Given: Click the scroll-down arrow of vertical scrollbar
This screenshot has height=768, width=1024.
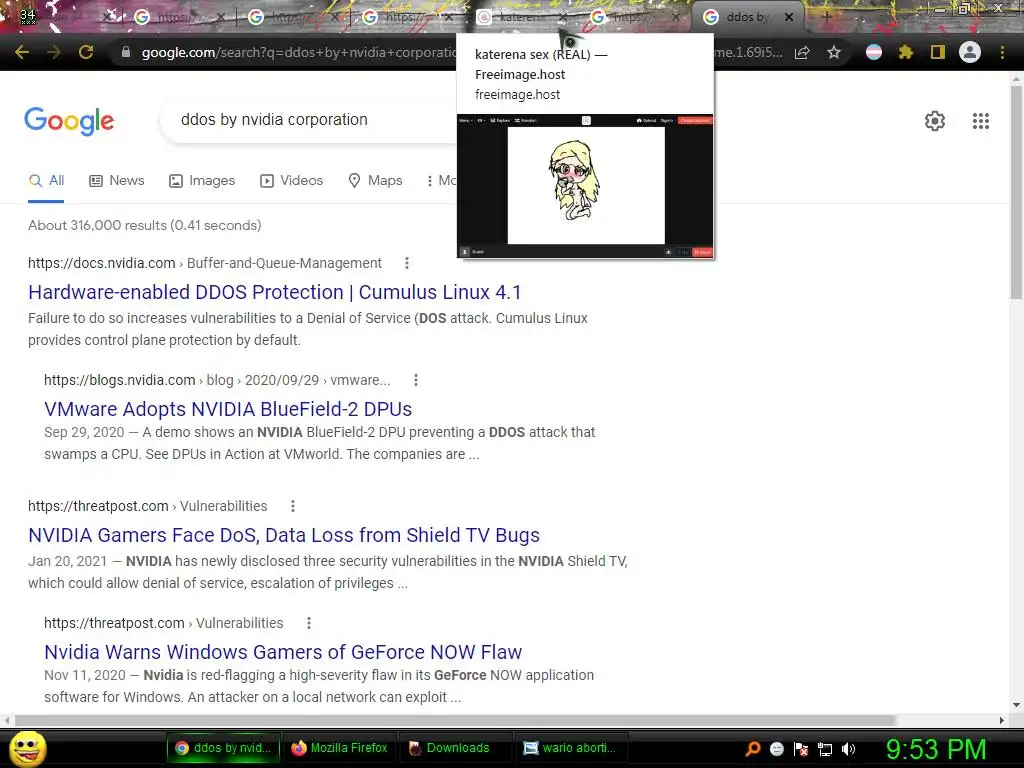Looking at the screenshot, I should pyautogui.click(x=1016, y=705).
